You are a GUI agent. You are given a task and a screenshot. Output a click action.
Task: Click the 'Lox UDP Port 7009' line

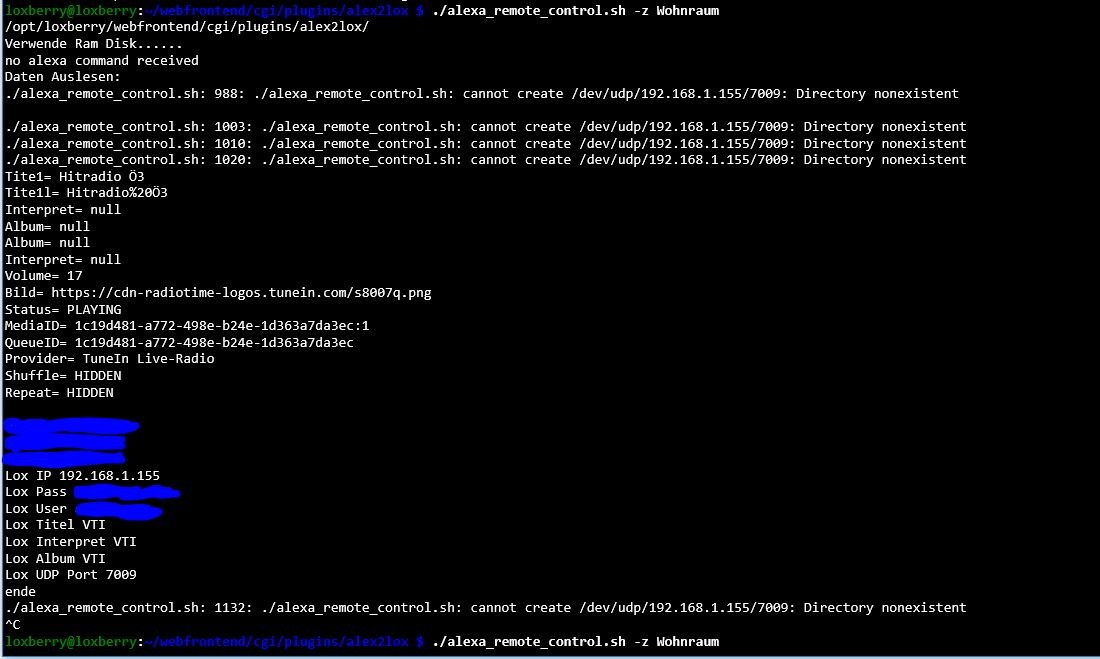71,574
